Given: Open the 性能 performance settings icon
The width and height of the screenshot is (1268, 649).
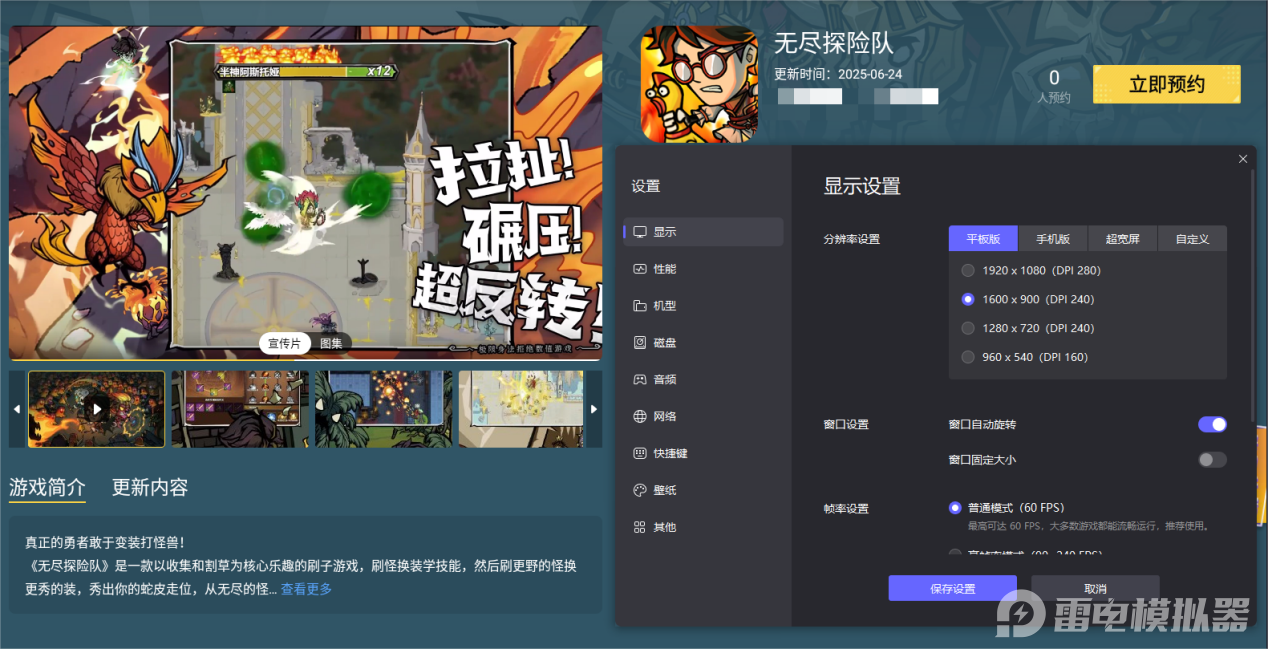Looking at the screenshot, I should tap(640, 269).
